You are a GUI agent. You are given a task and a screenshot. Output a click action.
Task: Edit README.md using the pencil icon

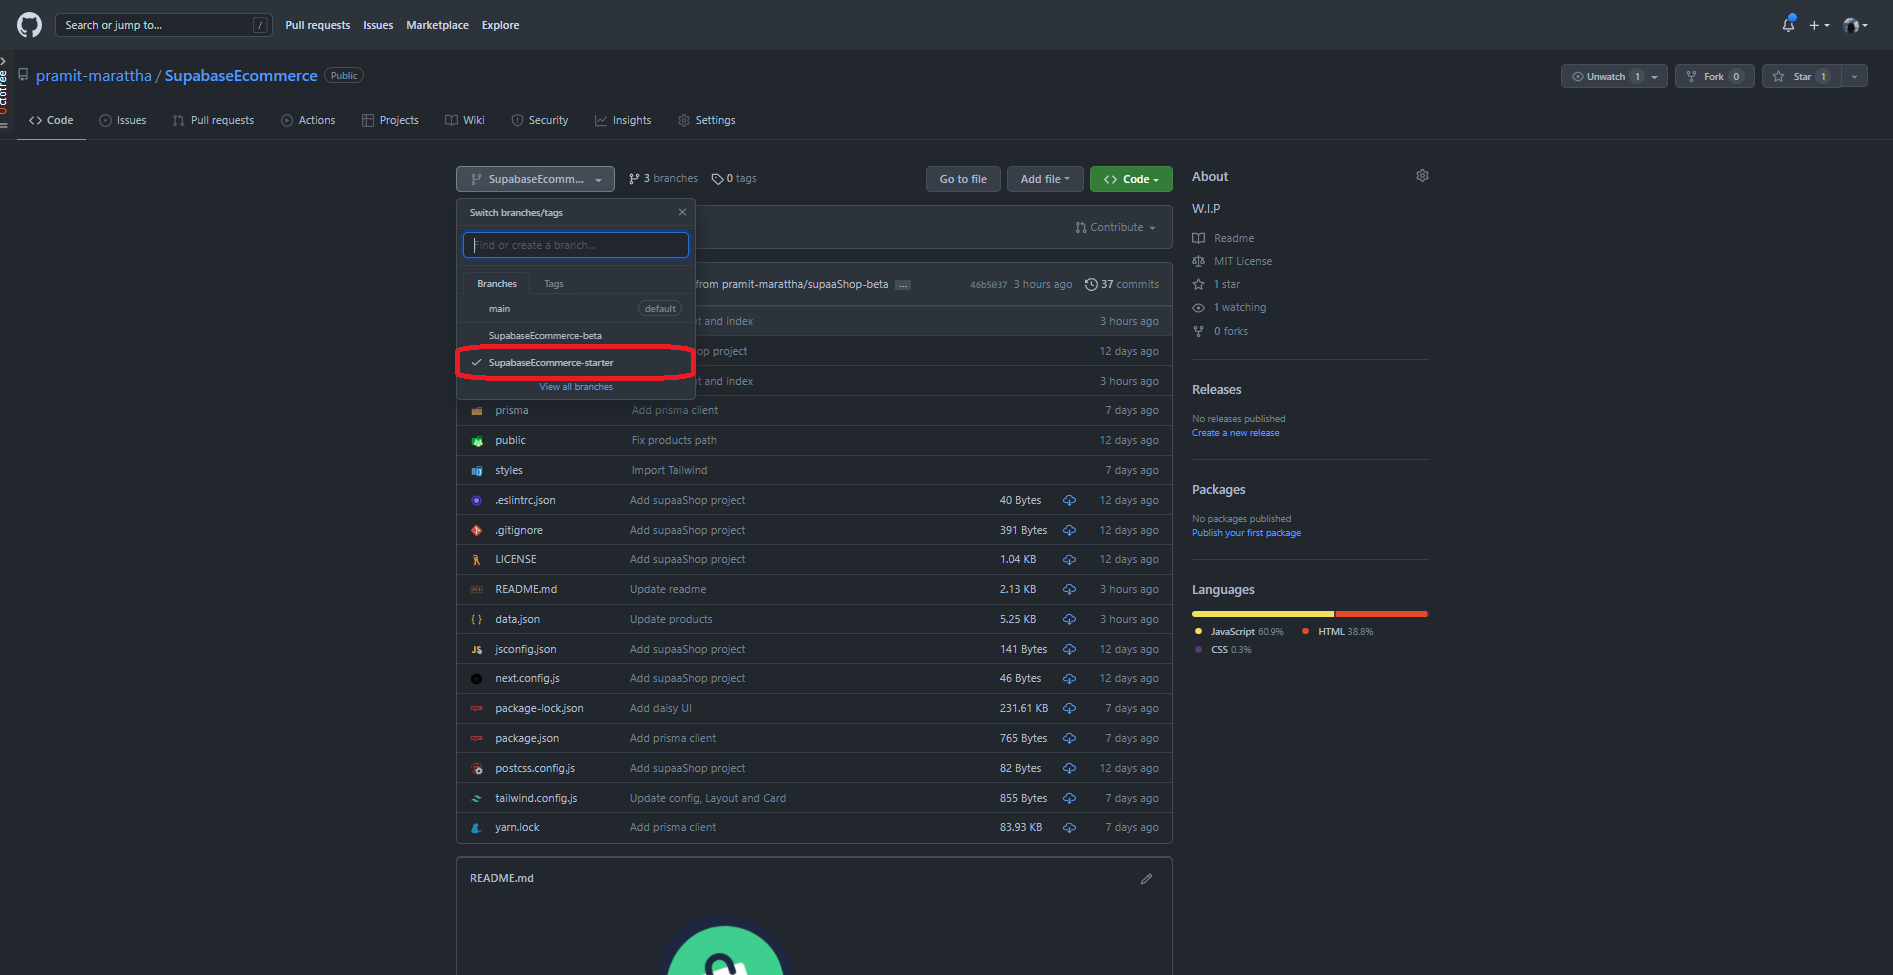[x=1146, y=878]
